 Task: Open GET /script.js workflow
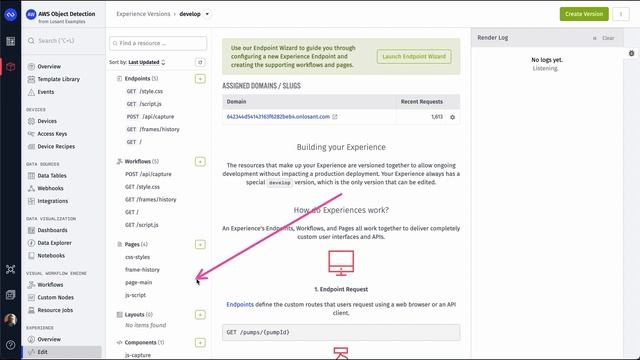point(142,224)
